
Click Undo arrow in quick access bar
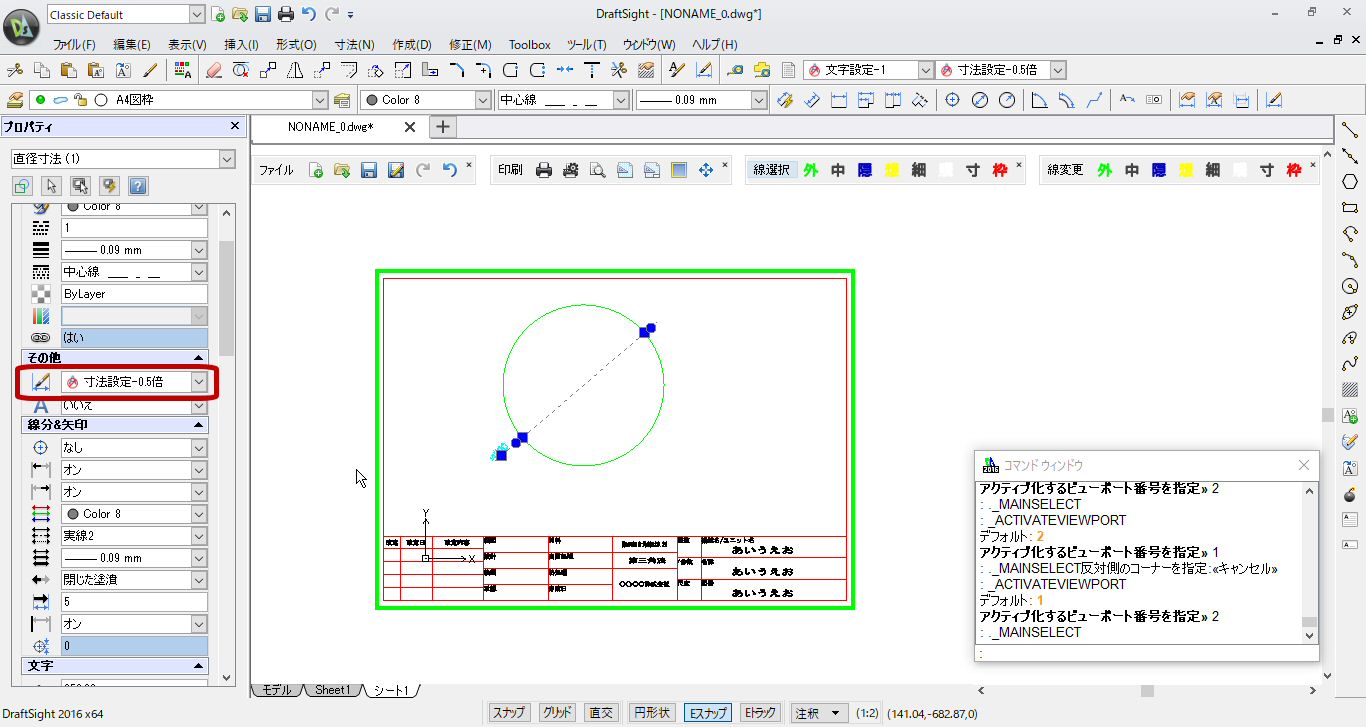[309, 14]
